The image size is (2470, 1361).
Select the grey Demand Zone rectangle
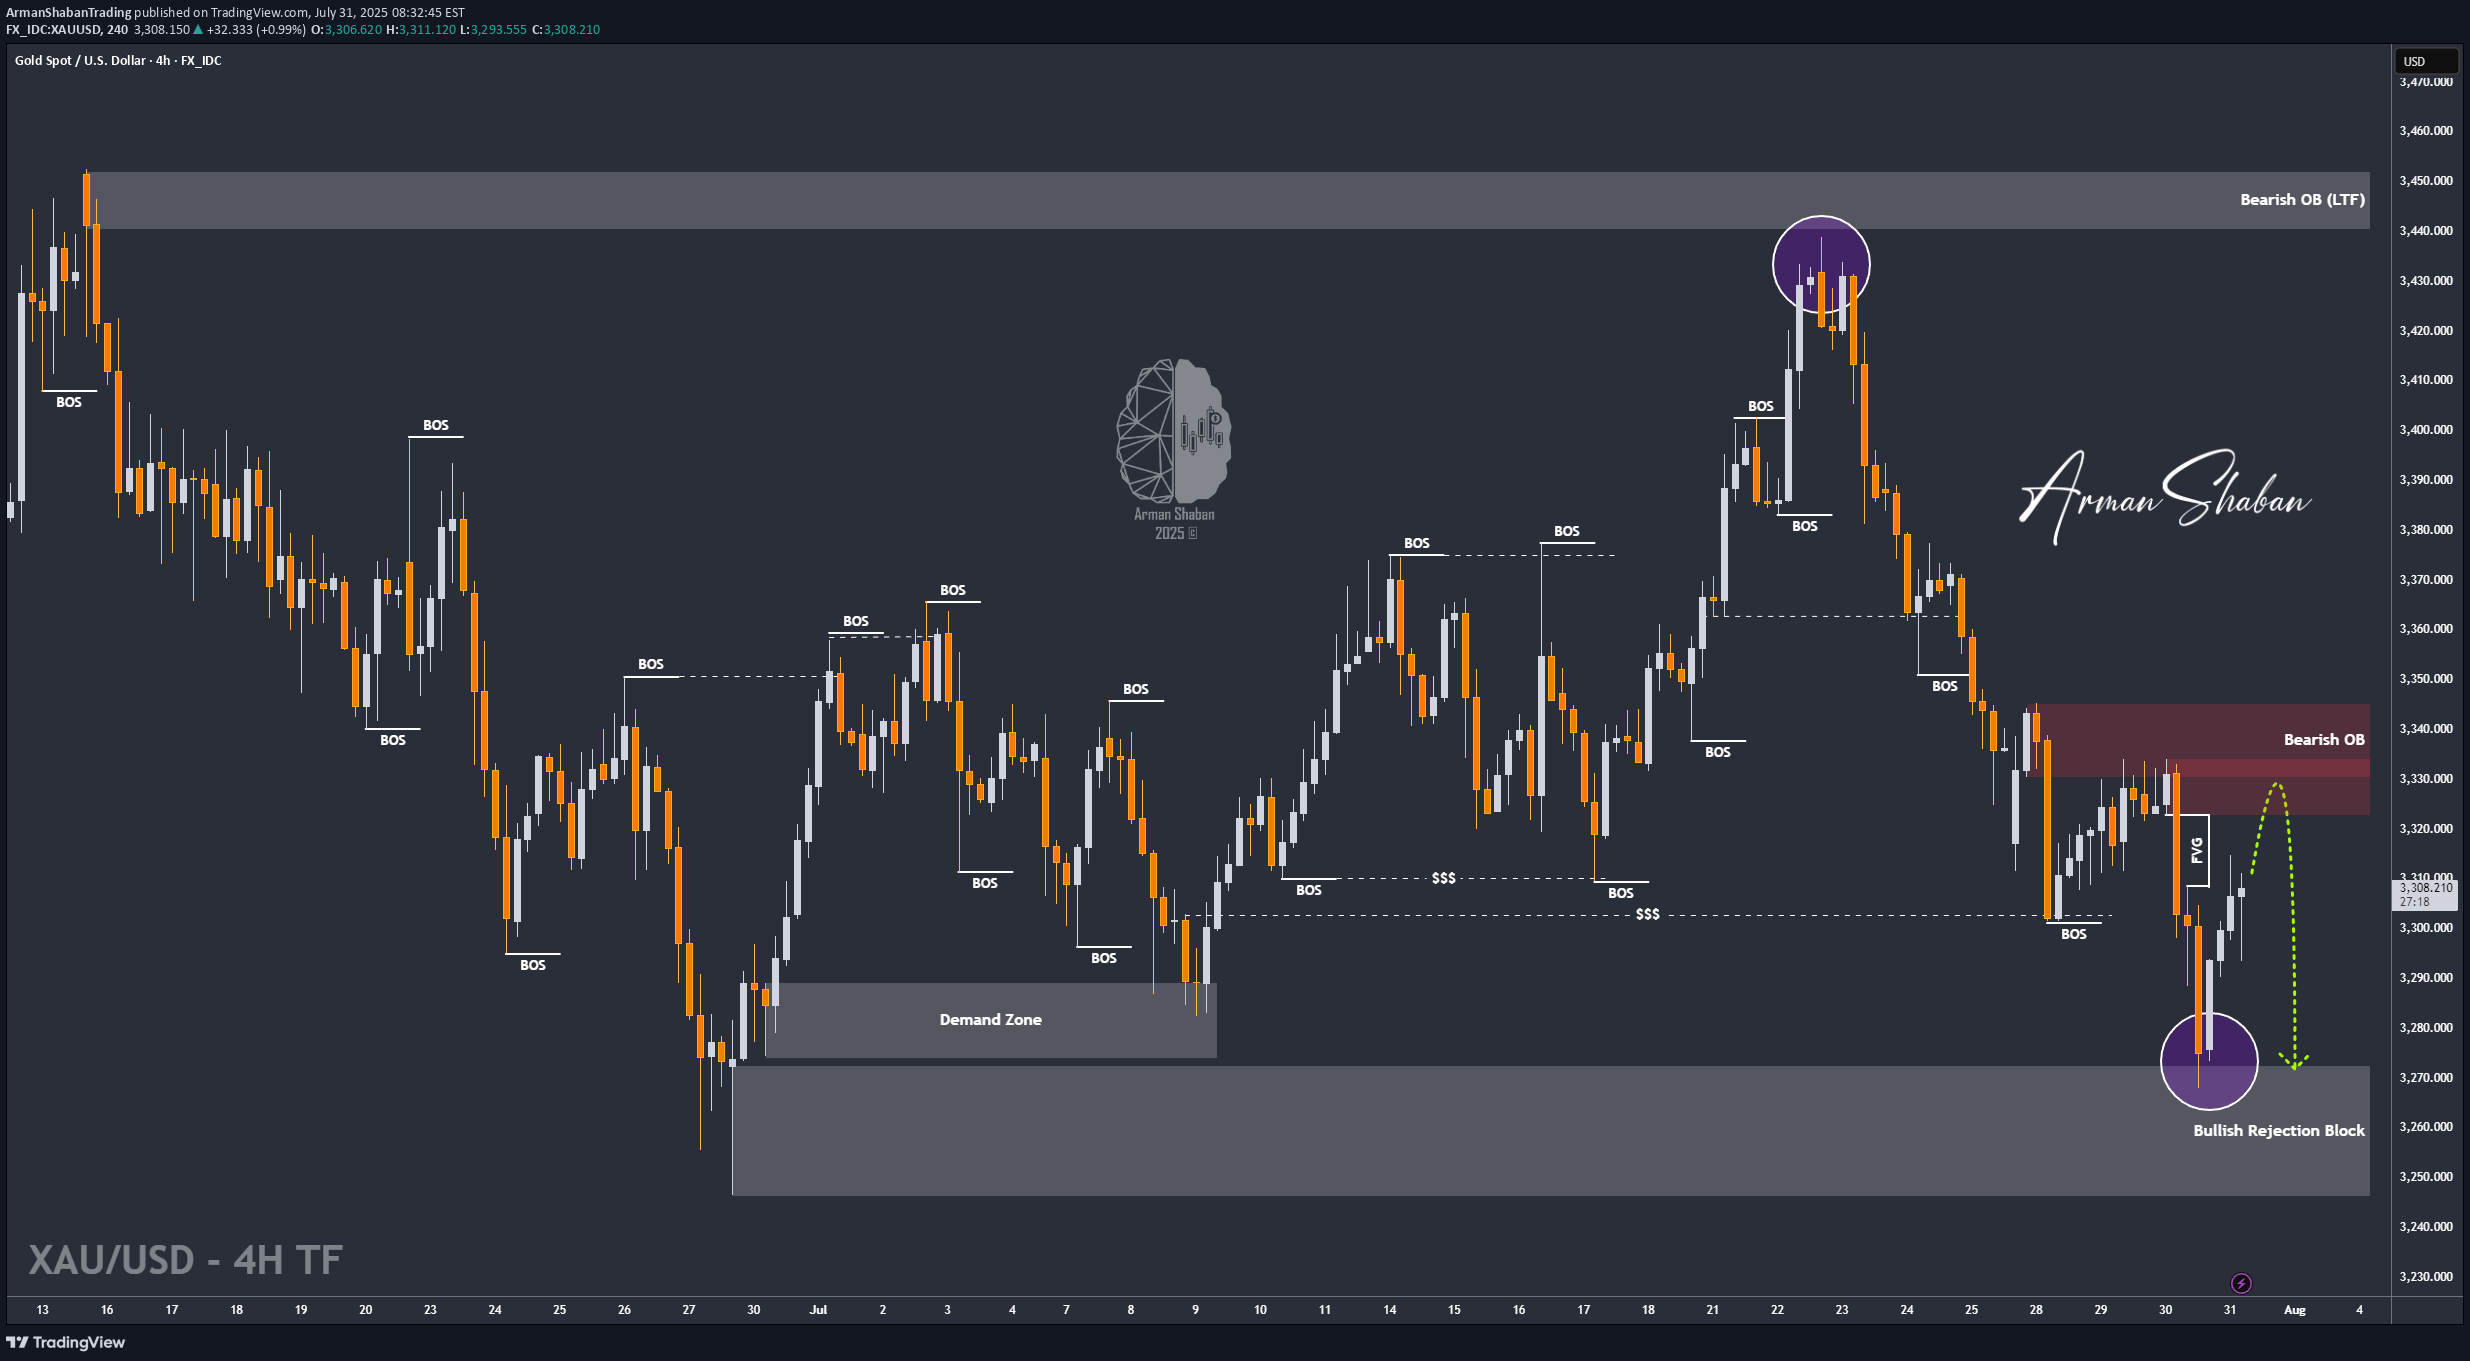tap(990, 1019)
